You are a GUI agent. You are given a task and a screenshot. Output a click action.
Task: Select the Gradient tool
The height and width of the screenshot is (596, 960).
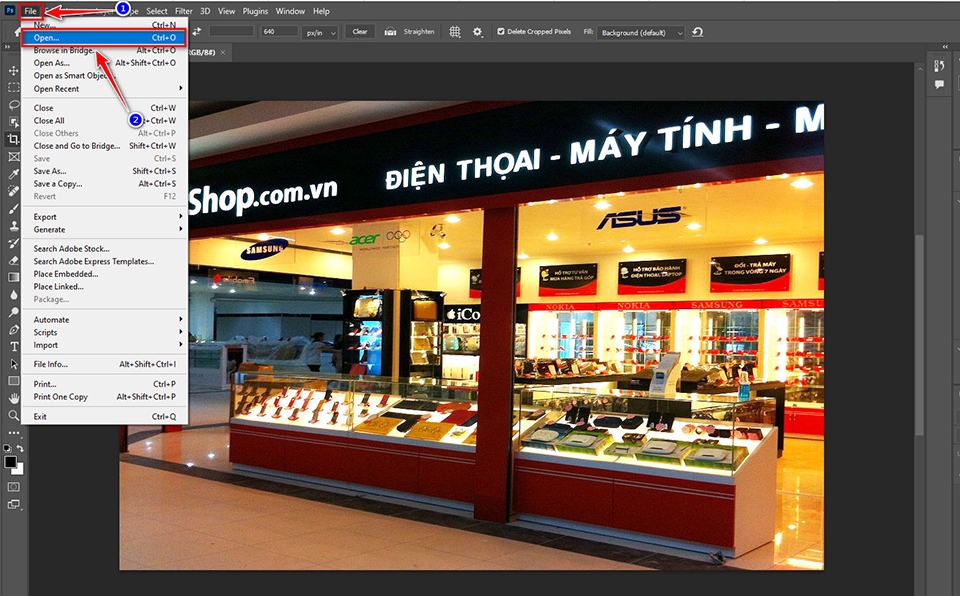click(x=13, y=277)
